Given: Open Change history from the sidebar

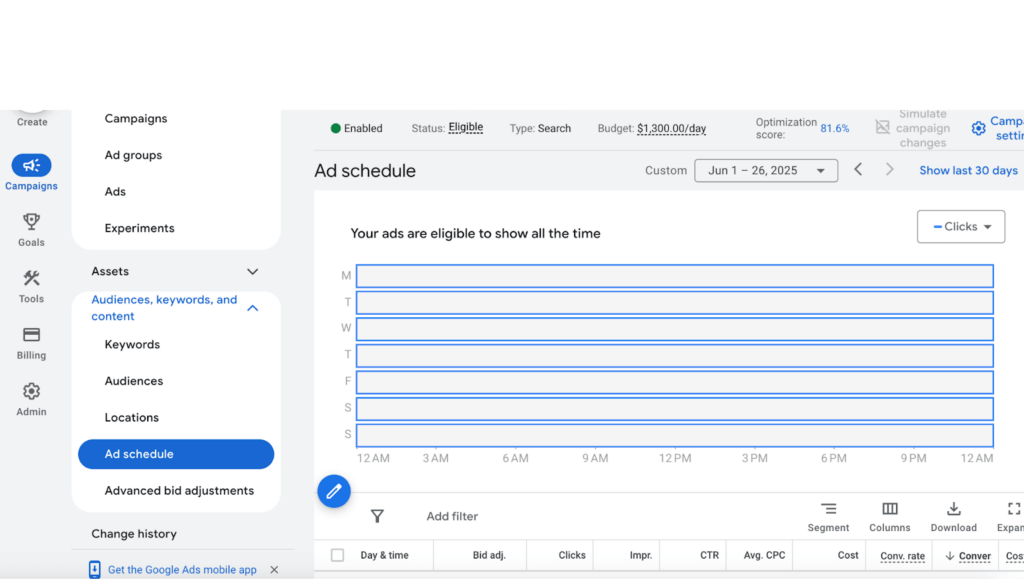Looking at the screenshot, I should [134, 533].
